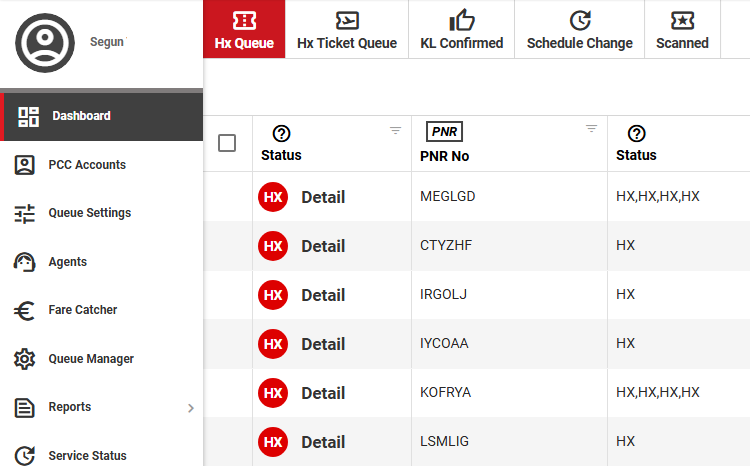Click the HX badge for LSMLIG
Image resolution: width=750 pixels, height=466 pixels.
coord(273,442)
